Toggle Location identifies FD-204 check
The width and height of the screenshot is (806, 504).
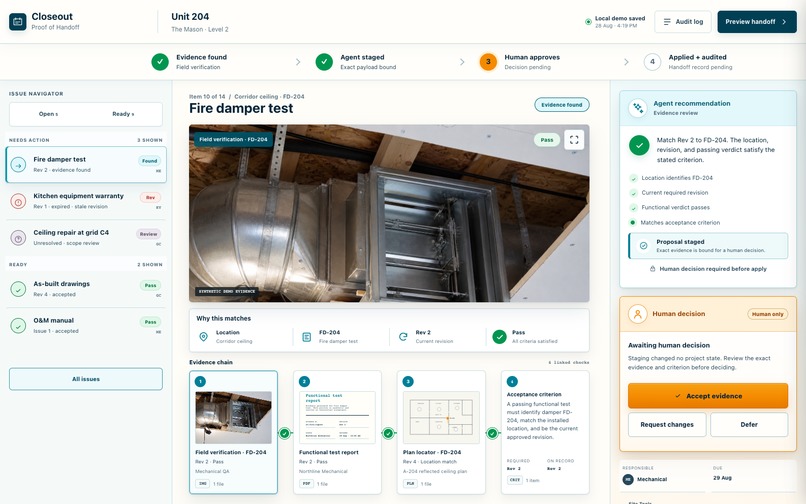tap(633, 178)
